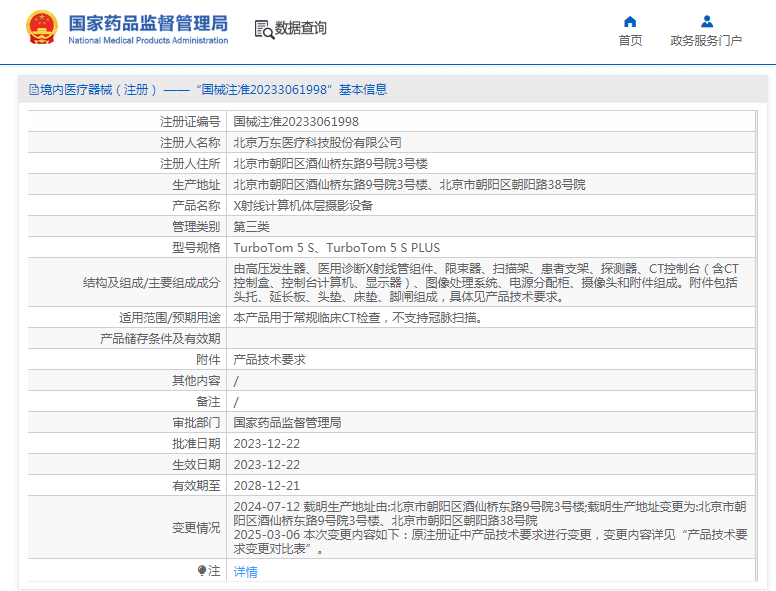Select the 结构及组成 description text
The height and width of the screenshot is (591, 776).
[x=486, y=283]
